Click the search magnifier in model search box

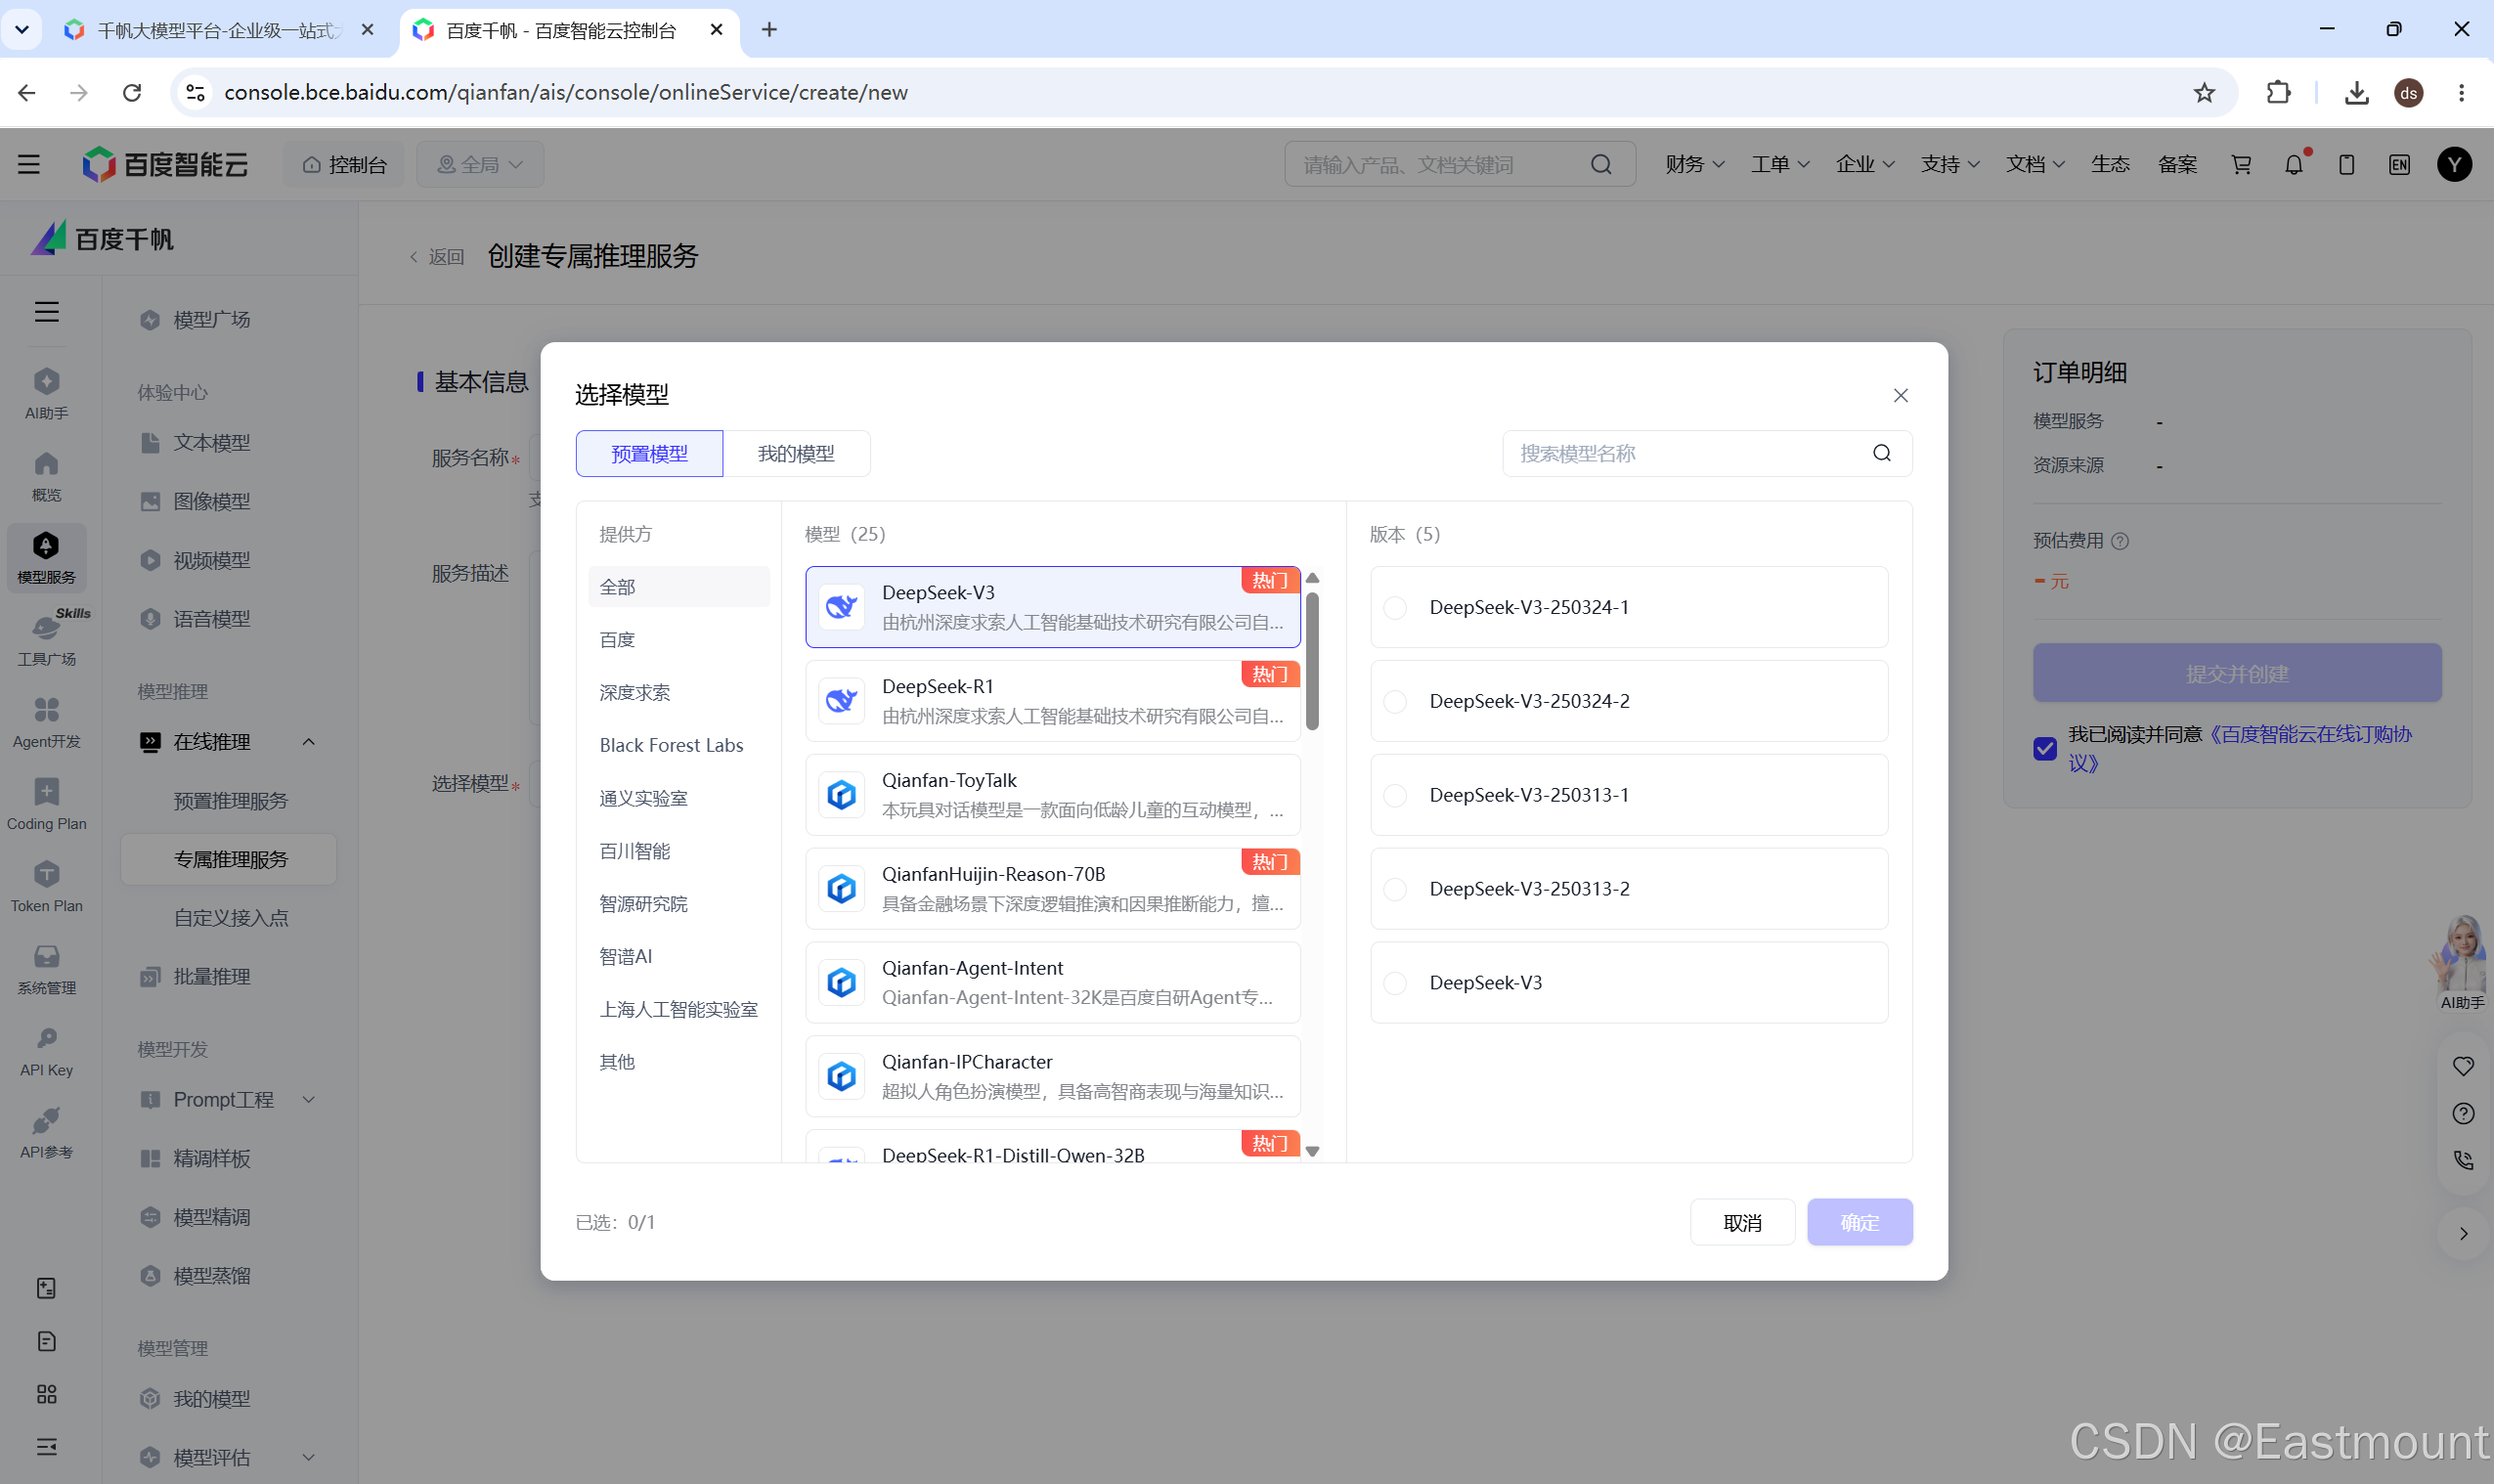tap(1882, 453)
